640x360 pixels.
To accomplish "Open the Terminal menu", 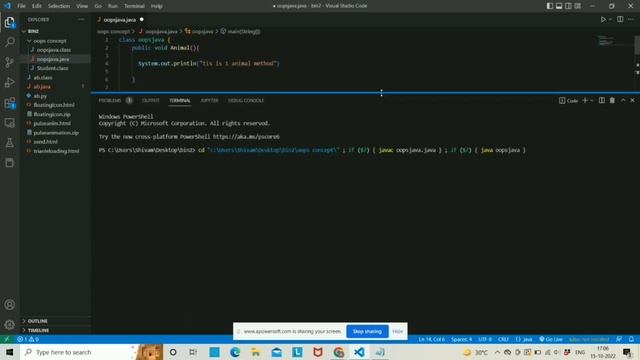I will click(x=134, y=6).
